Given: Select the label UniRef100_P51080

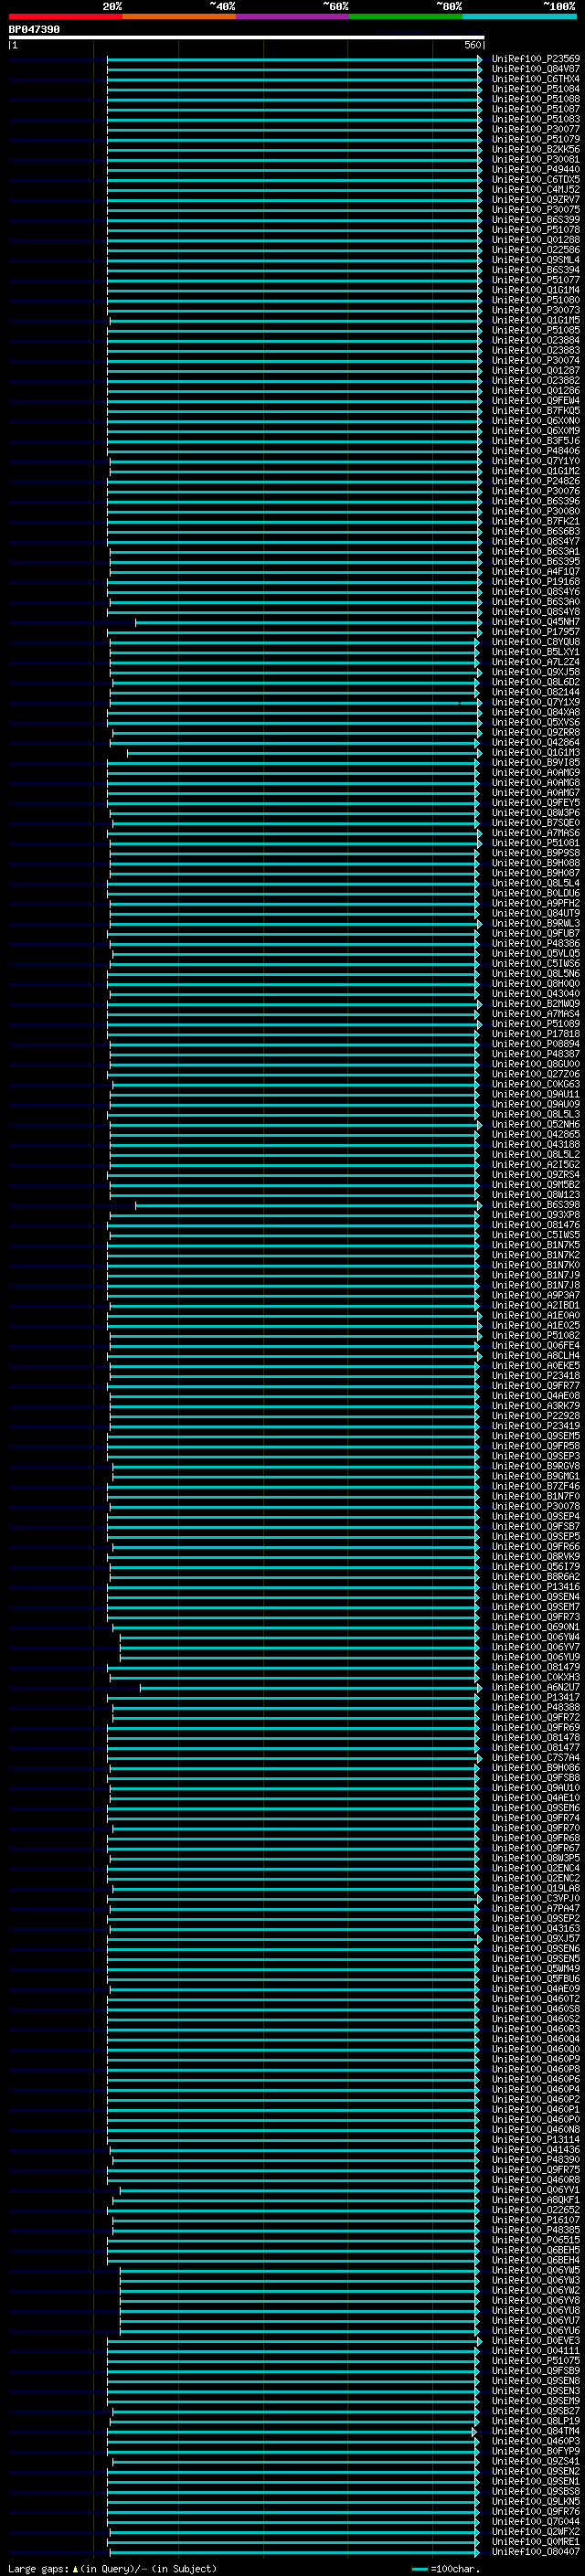Looking at the screenshot, I should [536, 300].
